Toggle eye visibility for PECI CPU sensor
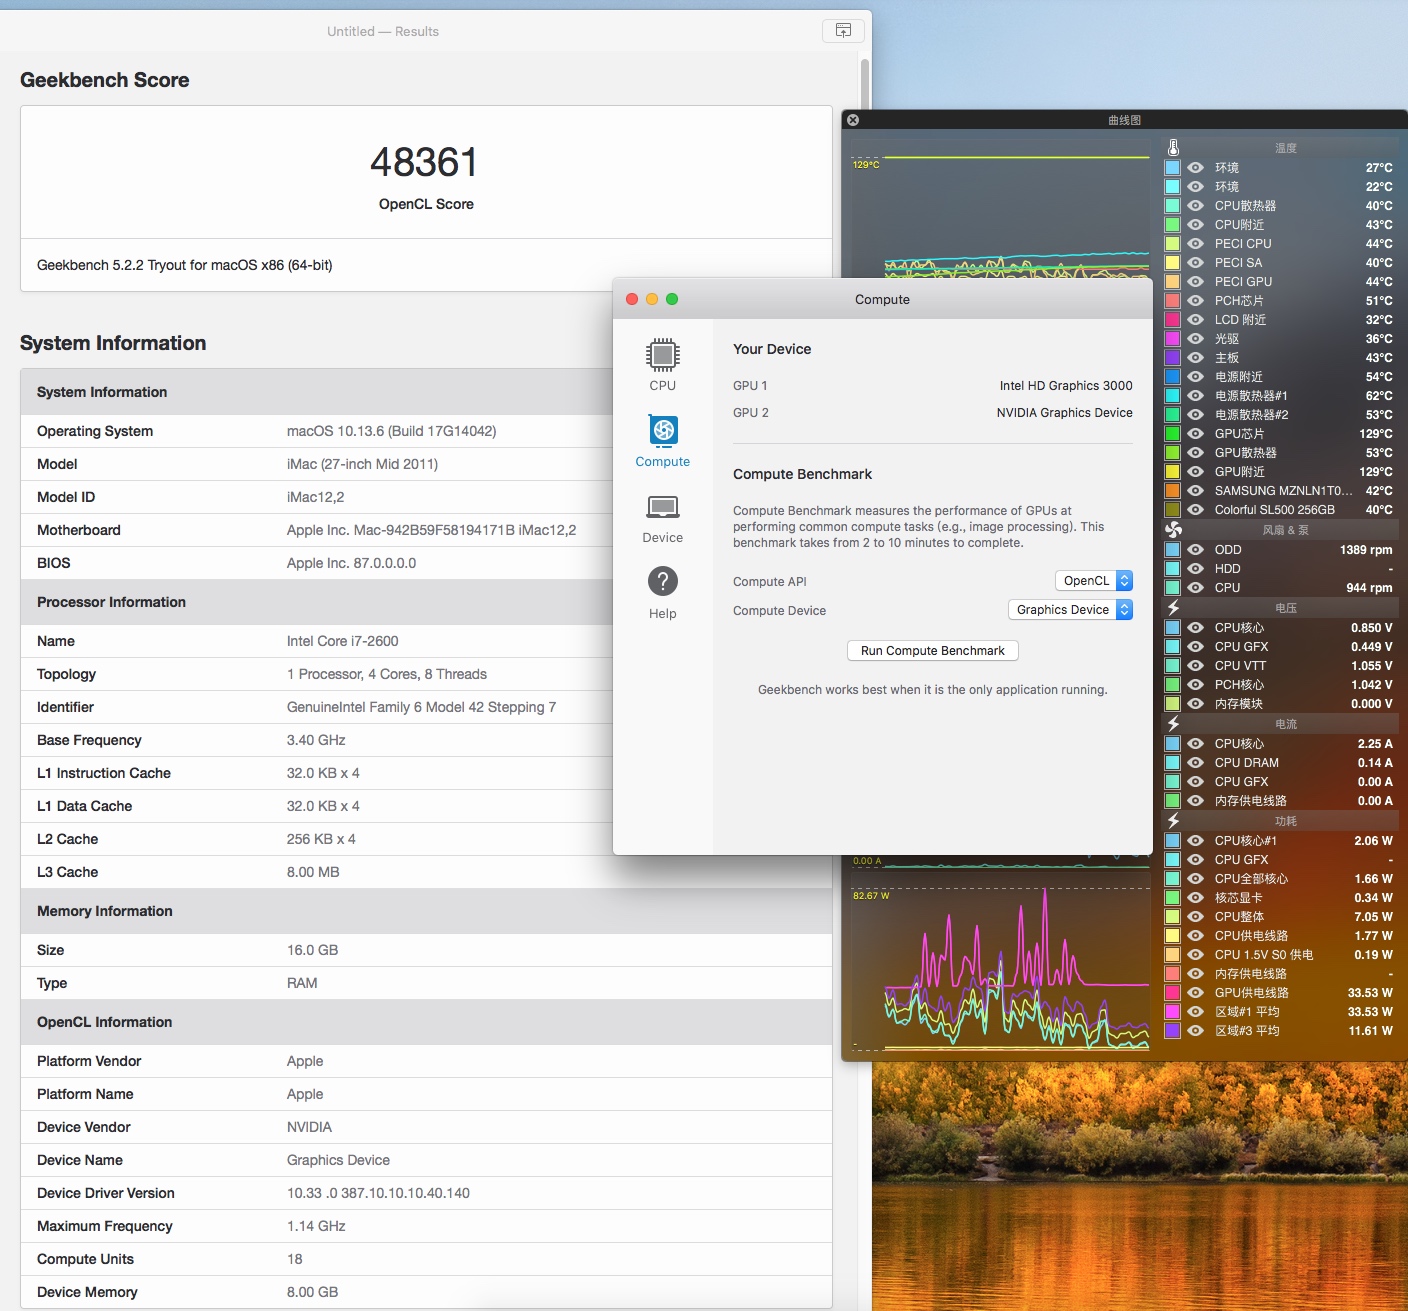 [1195, 244]
